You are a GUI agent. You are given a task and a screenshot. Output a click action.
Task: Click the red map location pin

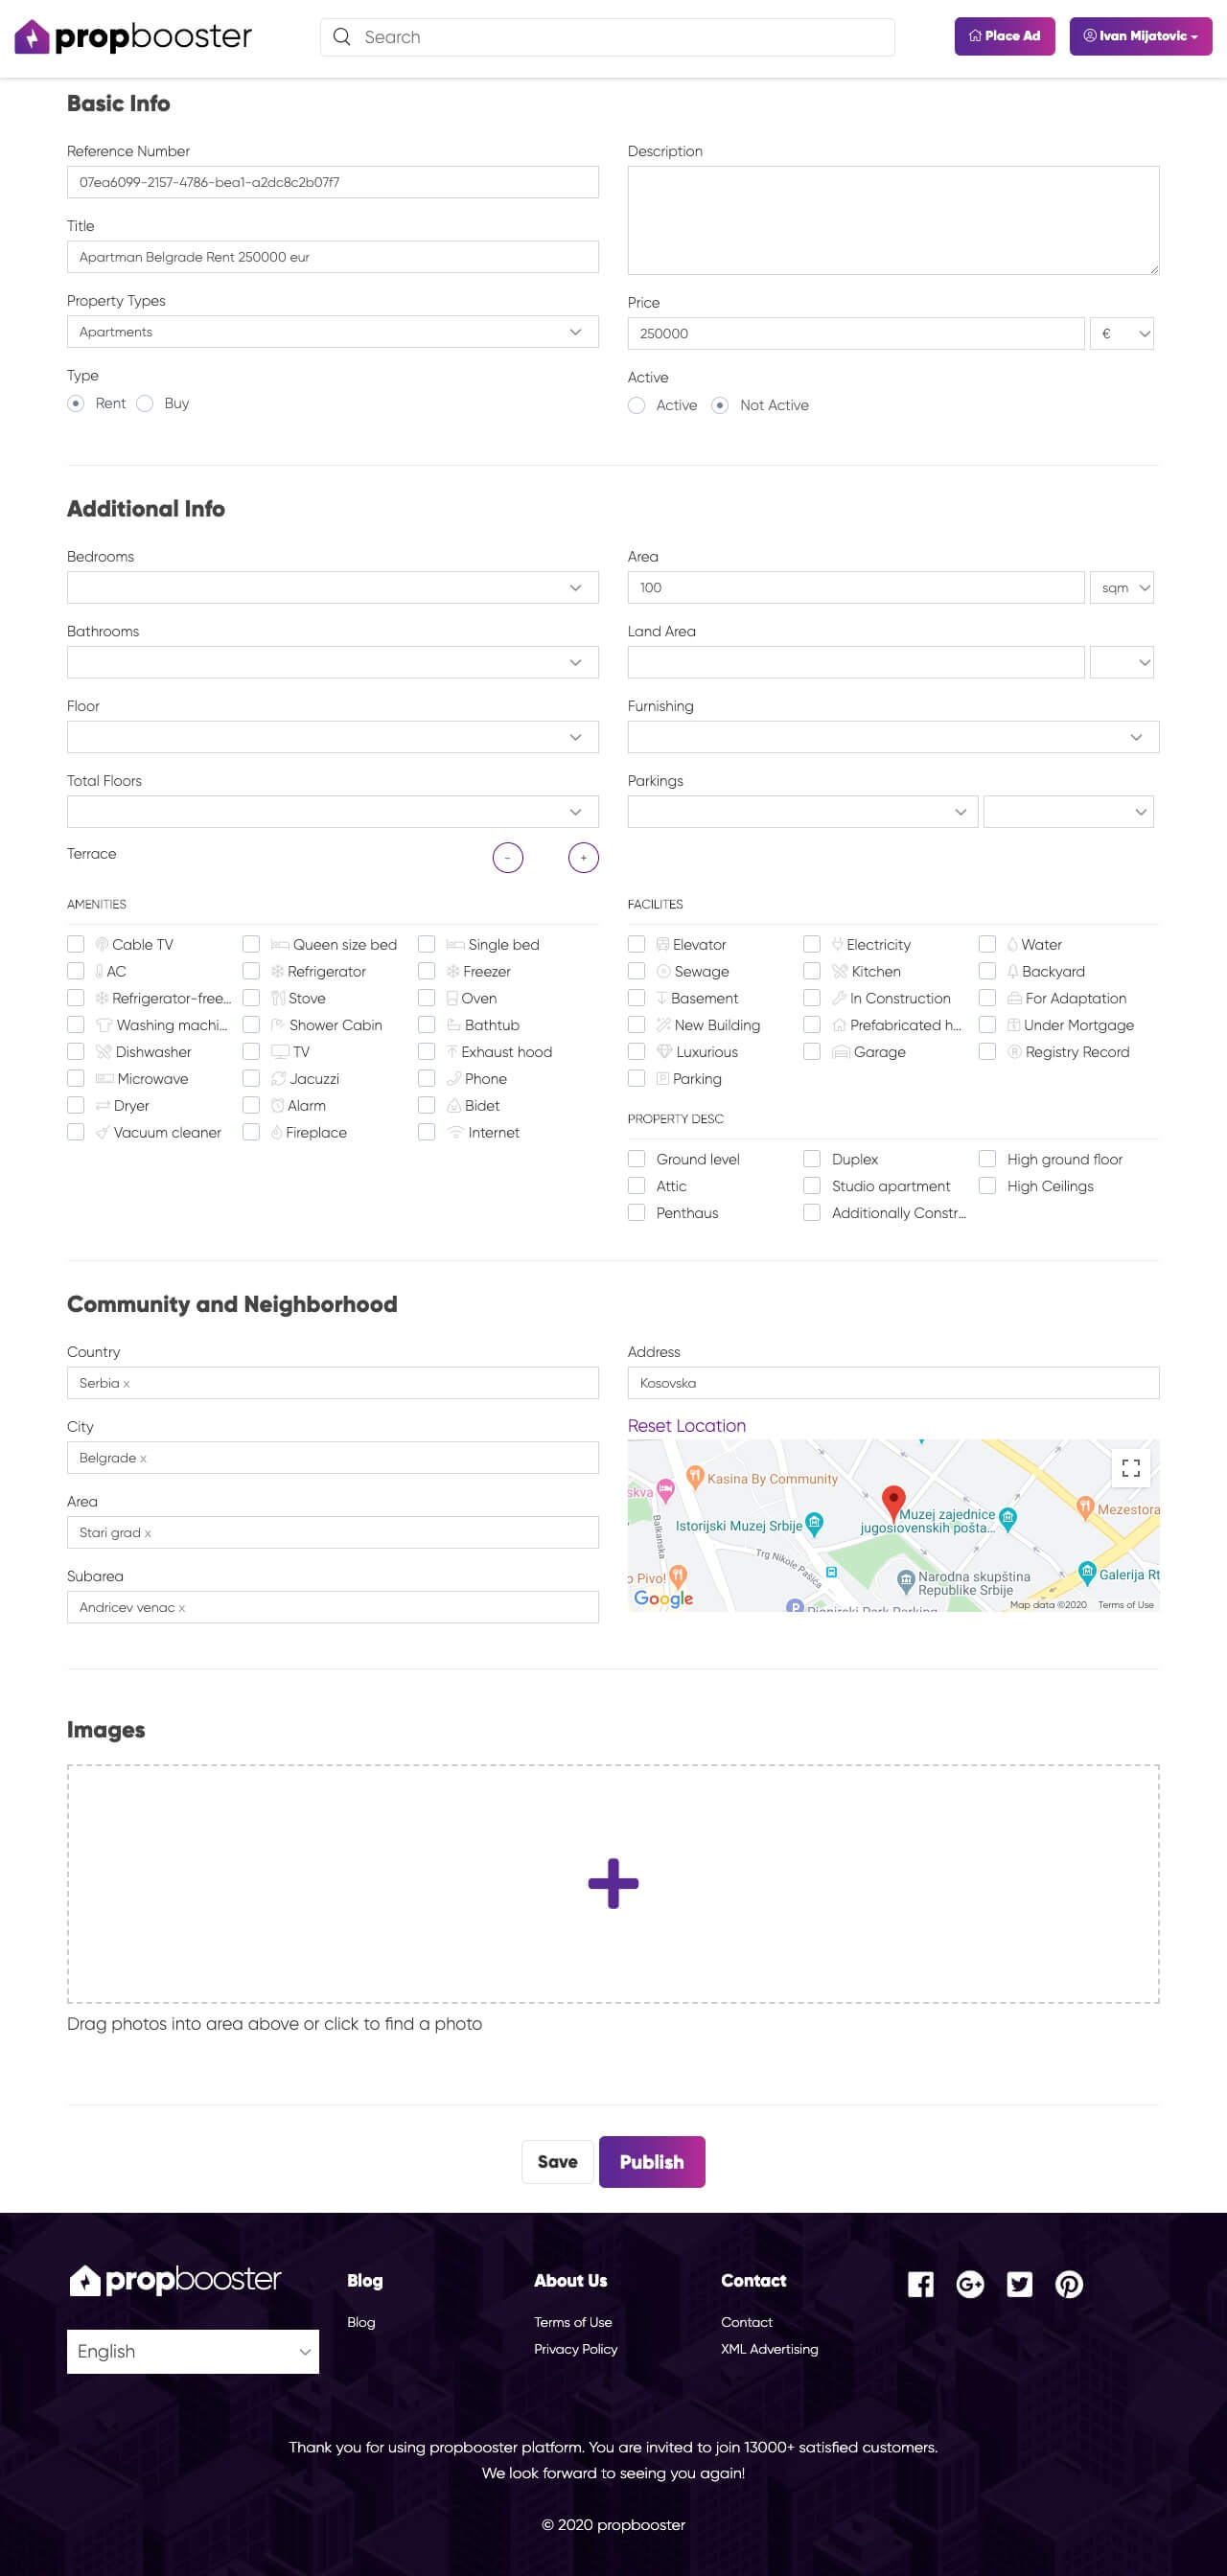click(893, 1499)
